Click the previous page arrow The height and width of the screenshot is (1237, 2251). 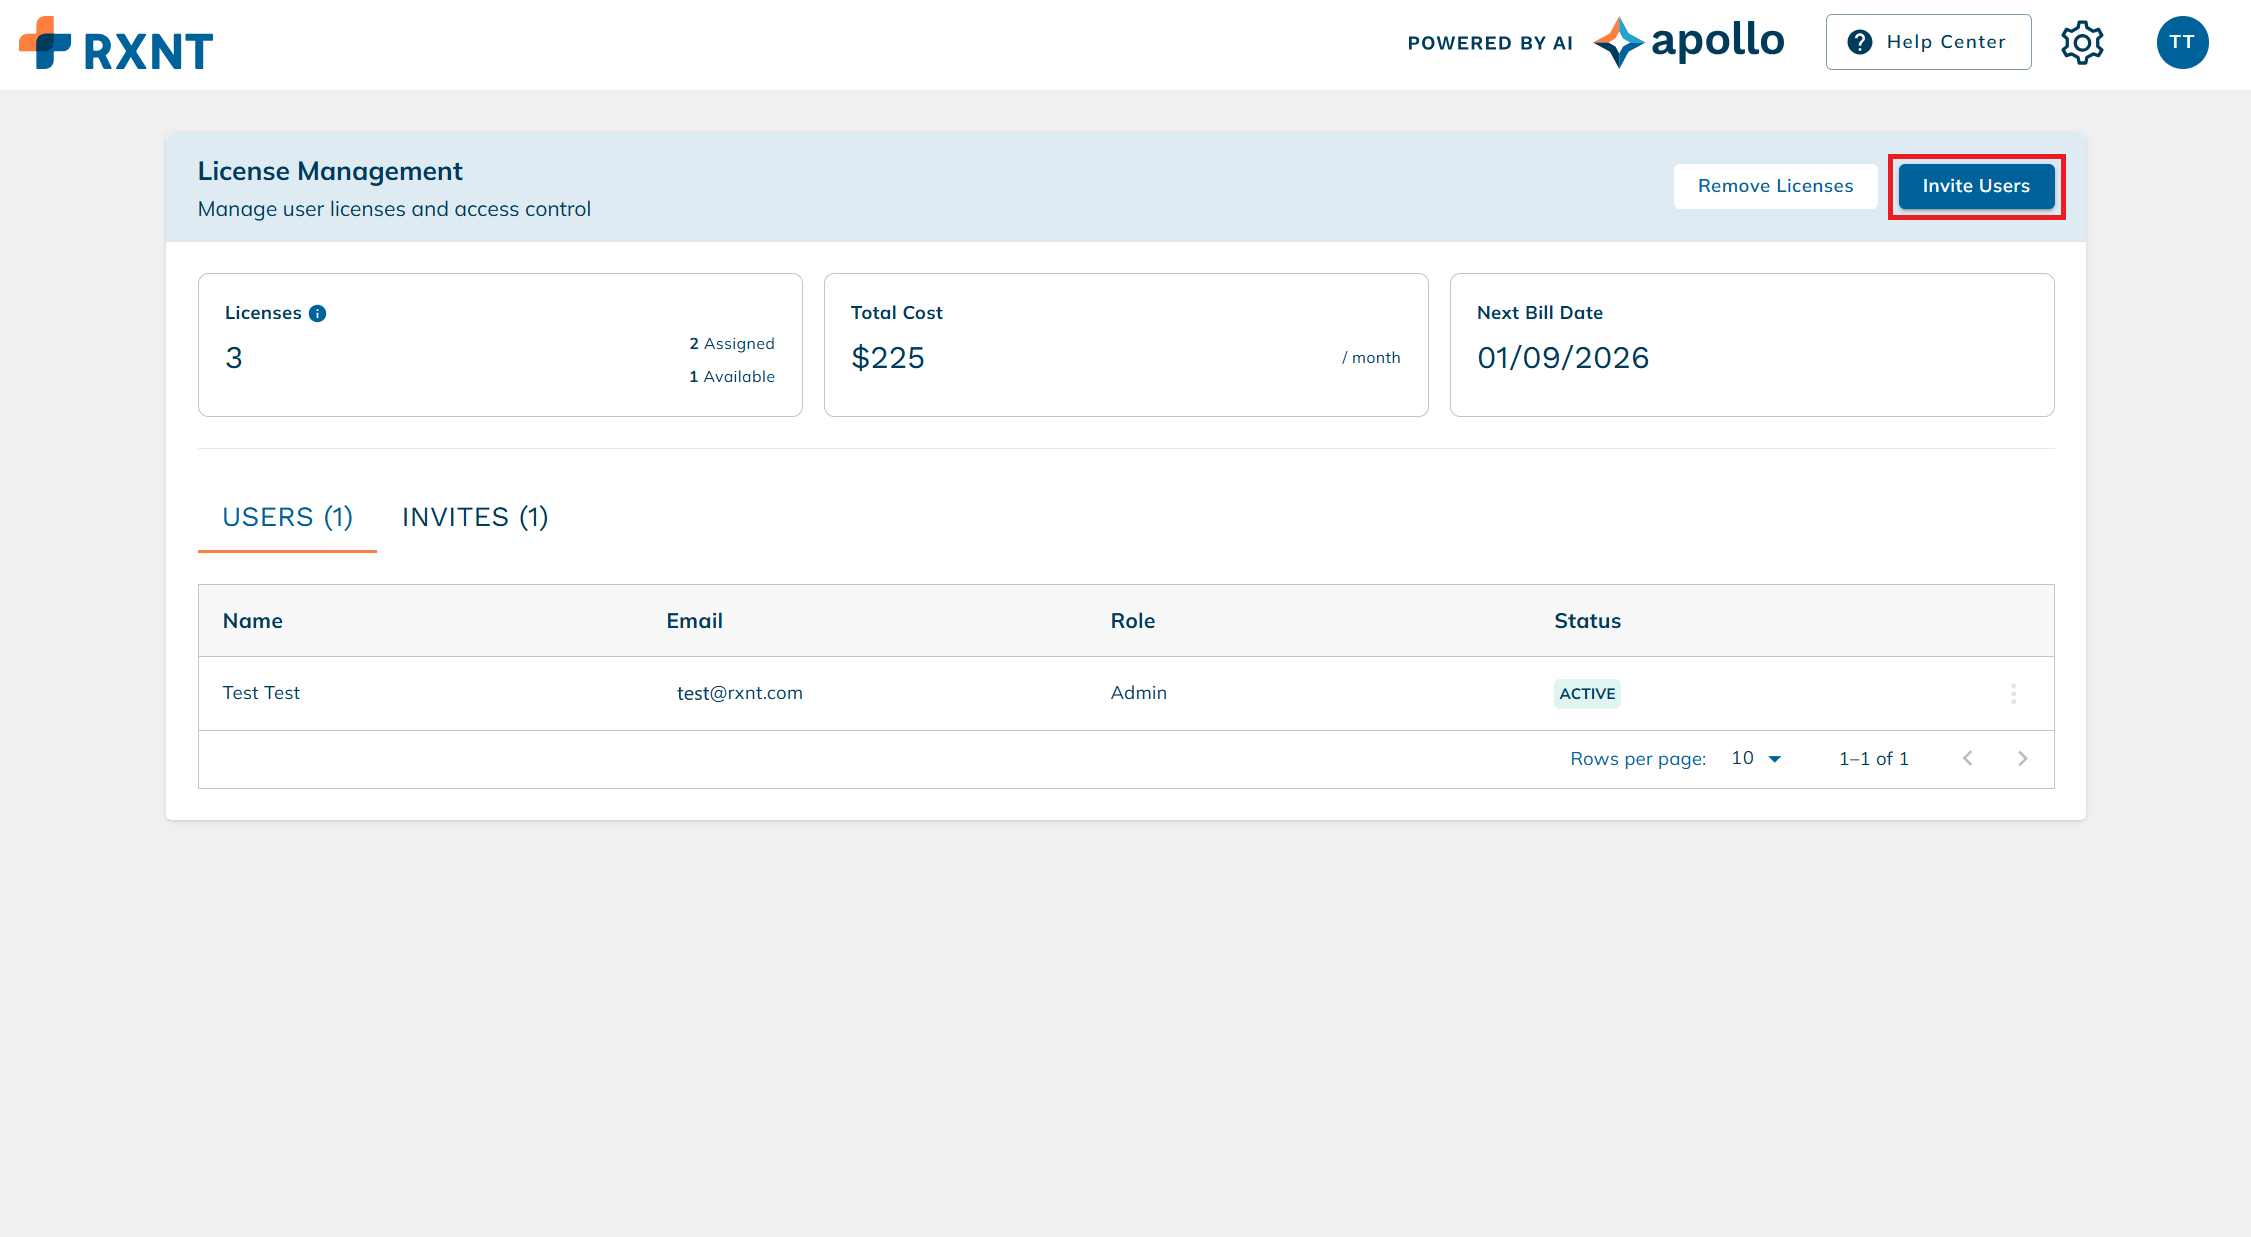point(1968,758)
